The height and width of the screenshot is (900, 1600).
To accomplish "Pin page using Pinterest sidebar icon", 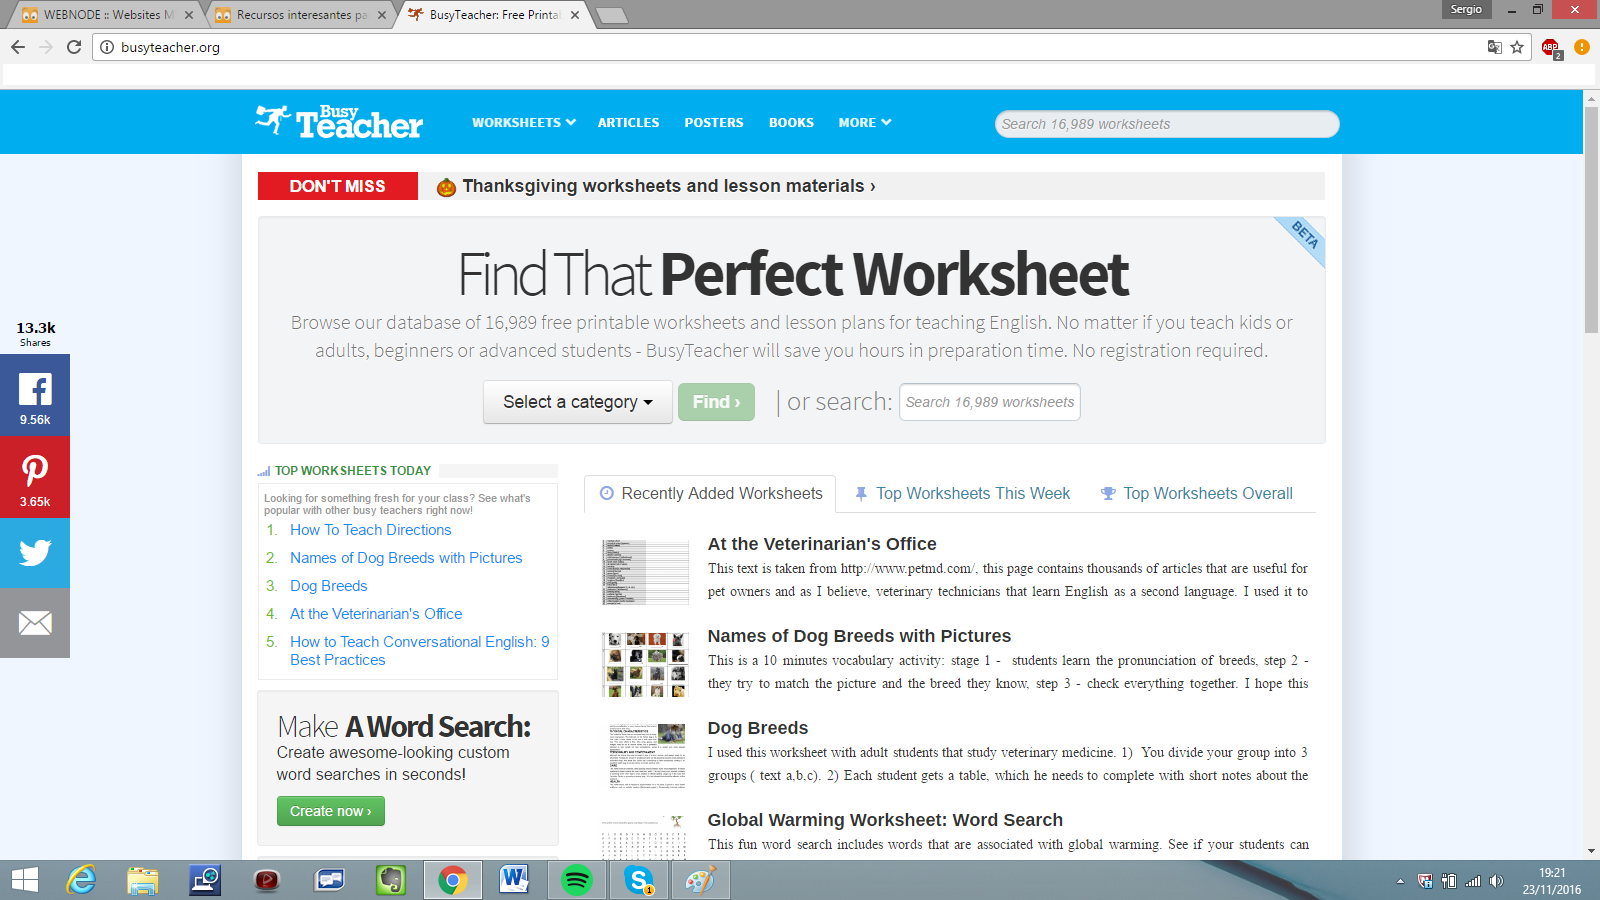I will (x=35, y=477).
